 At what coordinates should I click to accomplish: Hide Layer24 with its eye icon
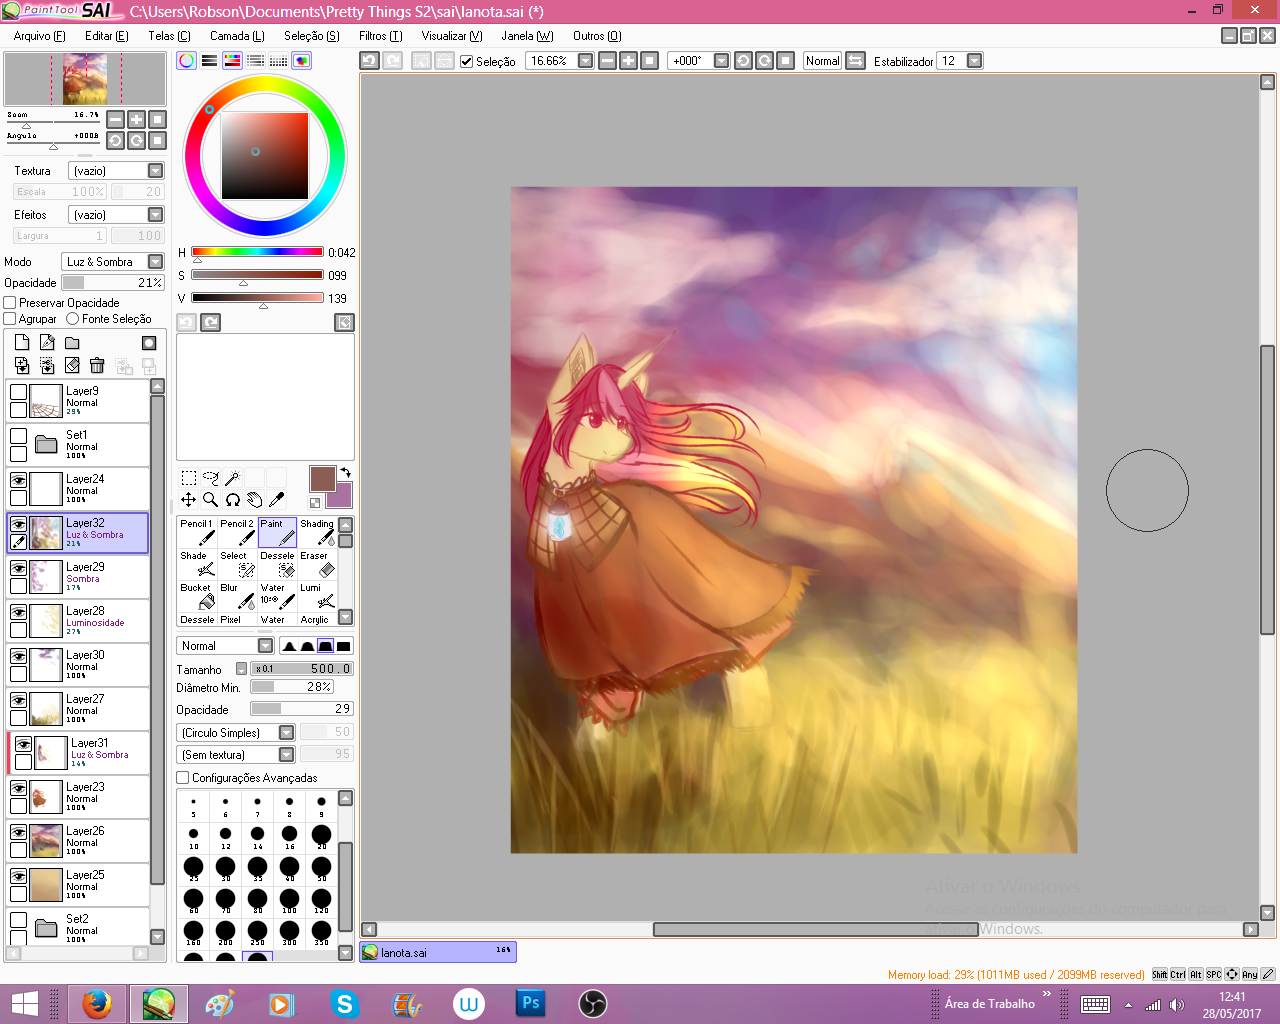(x=18, y=480)
